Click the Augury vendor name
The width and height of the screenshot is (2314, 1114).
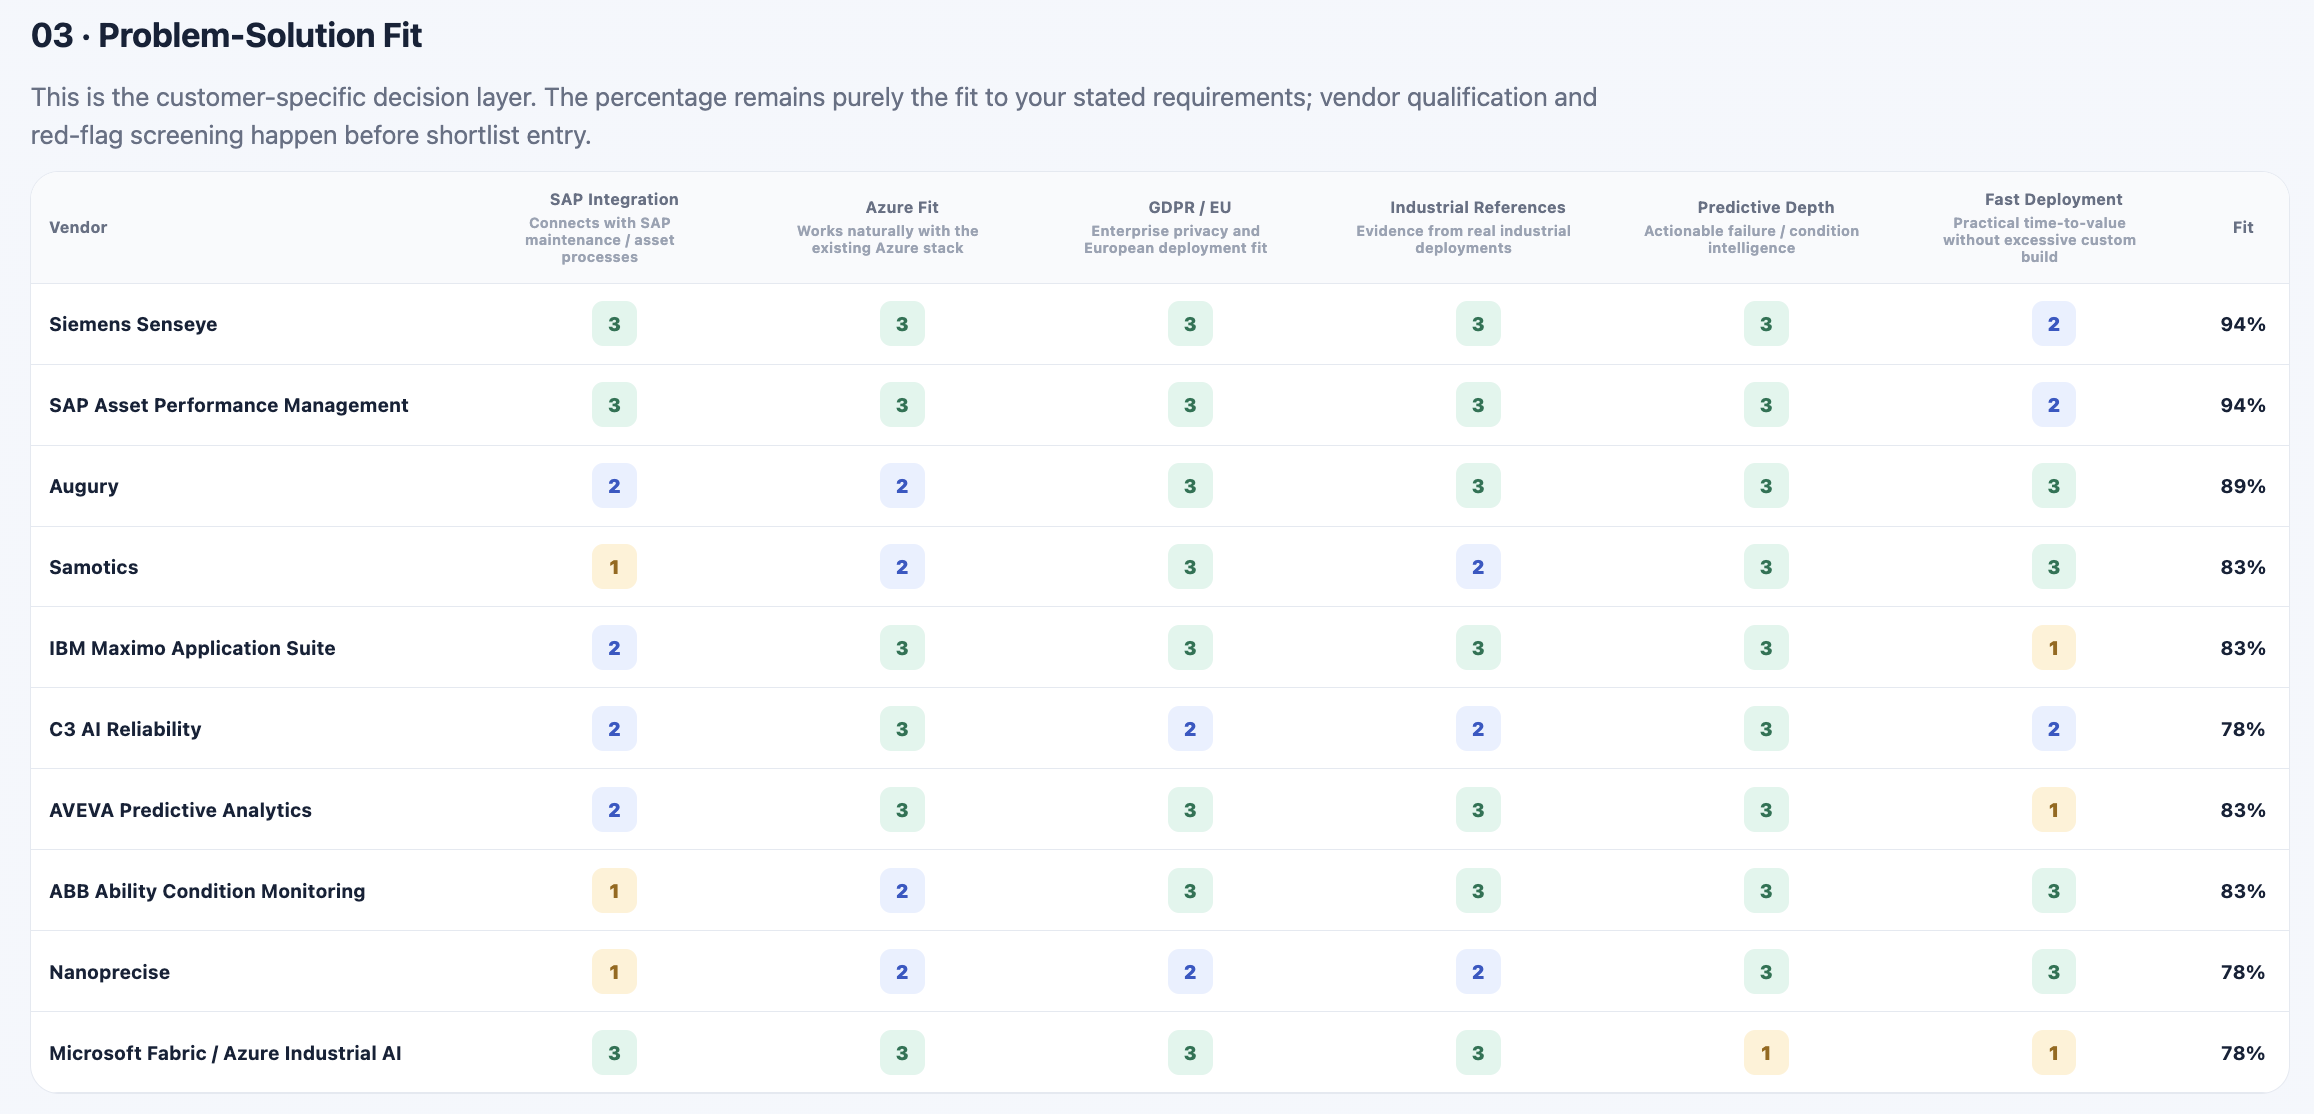pos(84,486)
